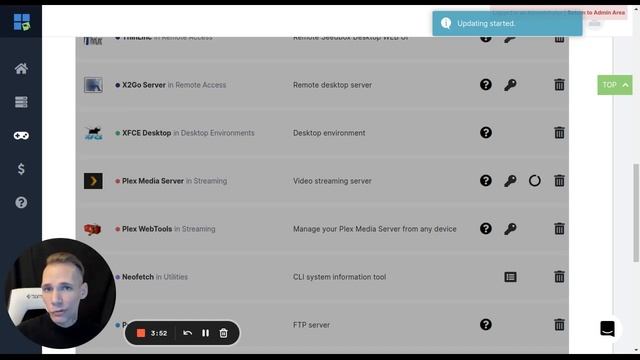The width and height of the screenshot is (640, 360).
Task: Open help for X2Go Server
Action: pyautogui.click(x=486, y=84)
